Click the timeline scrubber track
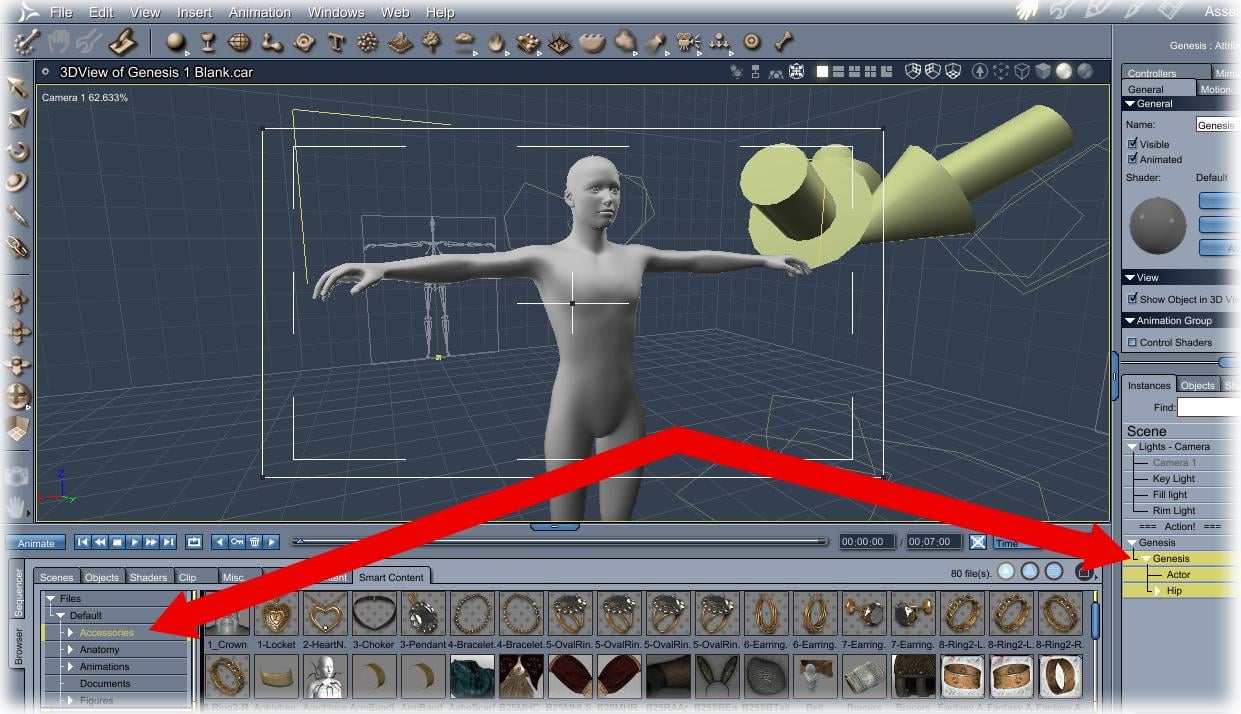 [x=561, y=541]
